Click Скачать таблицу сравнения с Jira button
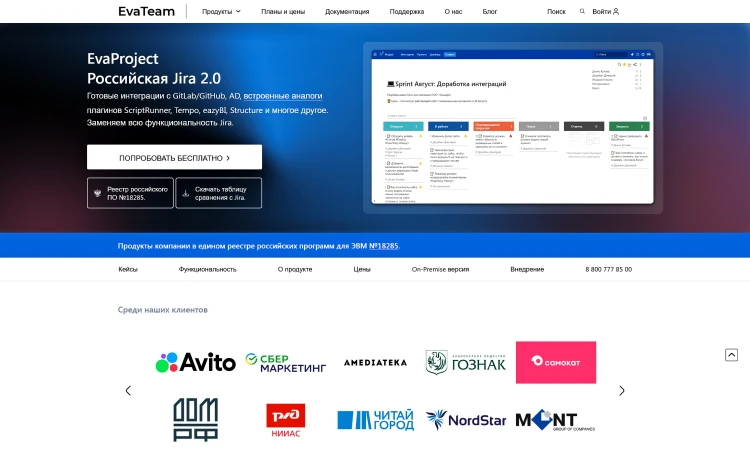The height and width of the screenshot is (463, 750). click(x=219, y=193)
